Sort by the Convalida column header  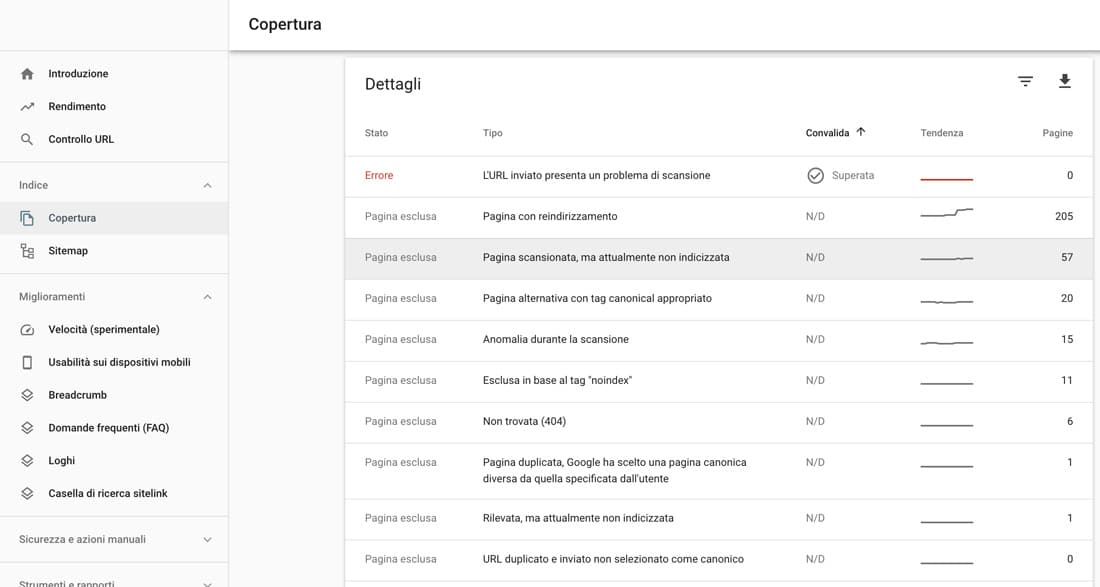click(827, 133)
